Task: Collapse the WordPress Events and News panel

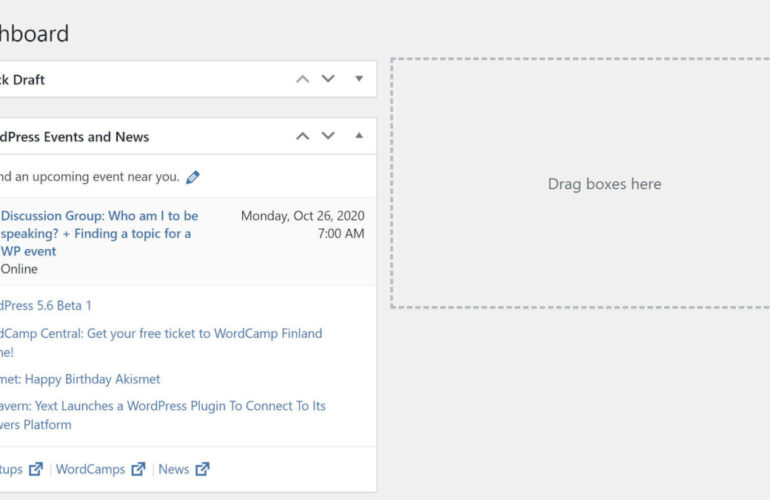Action: click(359, 136)
